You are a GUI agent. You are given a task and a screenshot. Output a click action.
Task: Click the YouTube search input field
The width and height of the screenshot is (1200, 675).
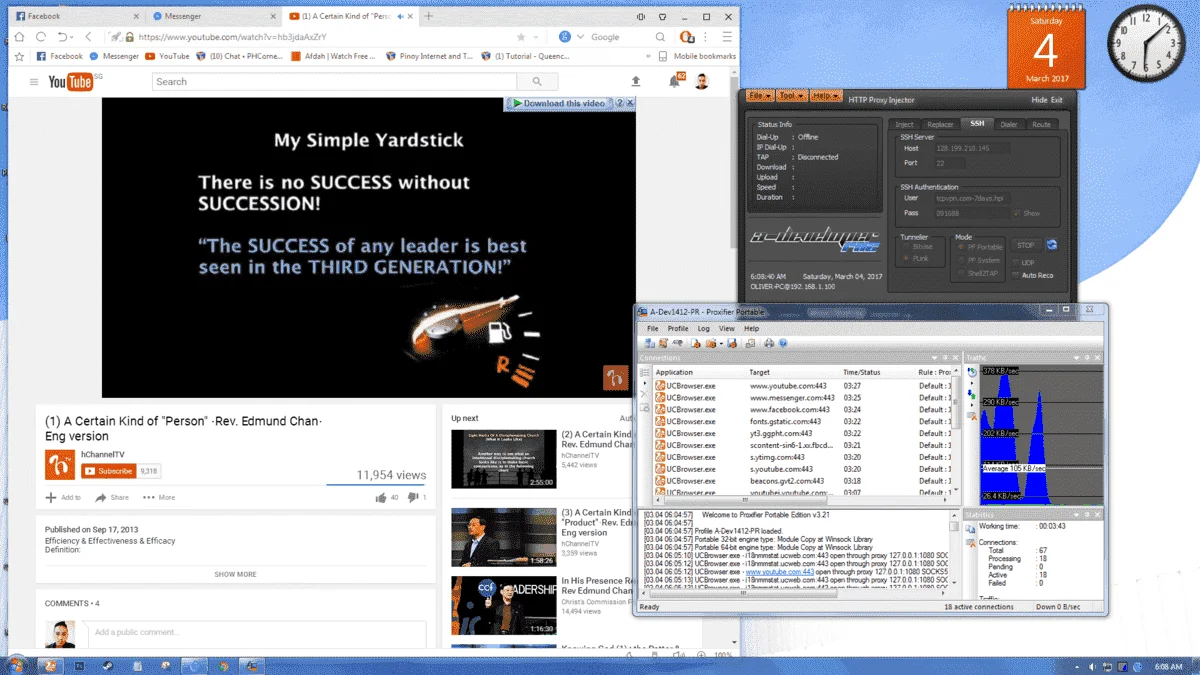[x=336, y=82]
